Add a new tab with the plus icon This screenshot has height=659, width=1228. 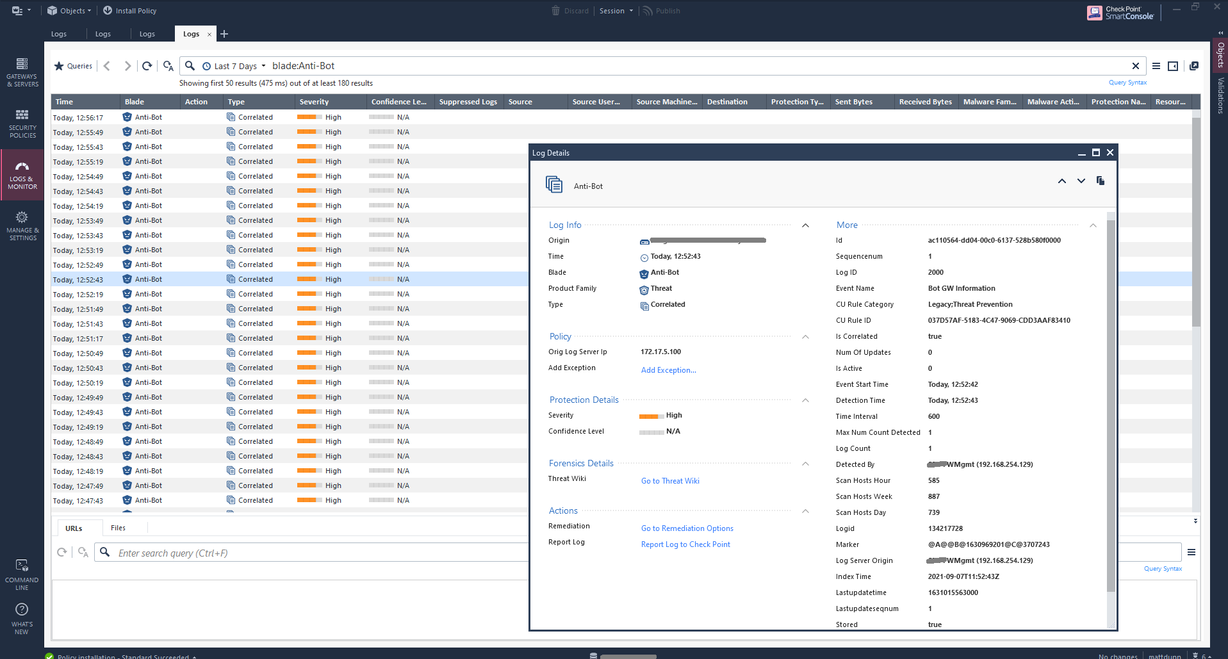(x=224, y=34)
